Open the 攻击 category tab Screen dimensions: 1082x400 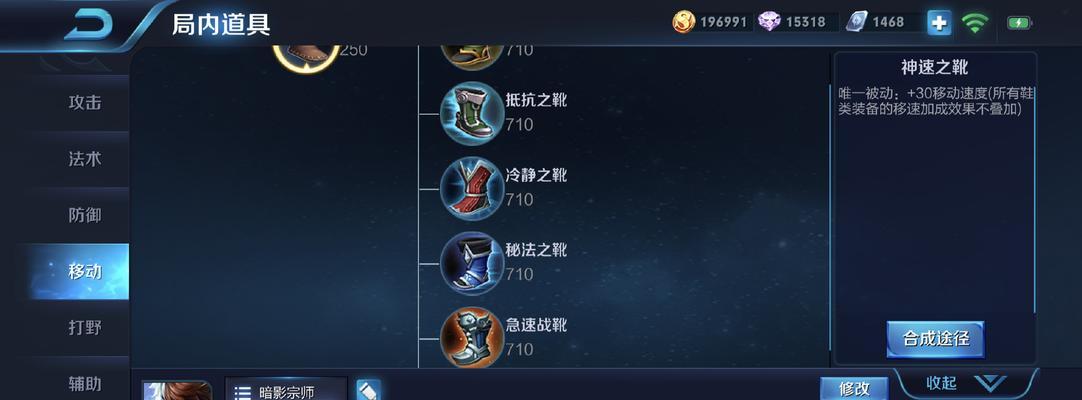point(85,102)
